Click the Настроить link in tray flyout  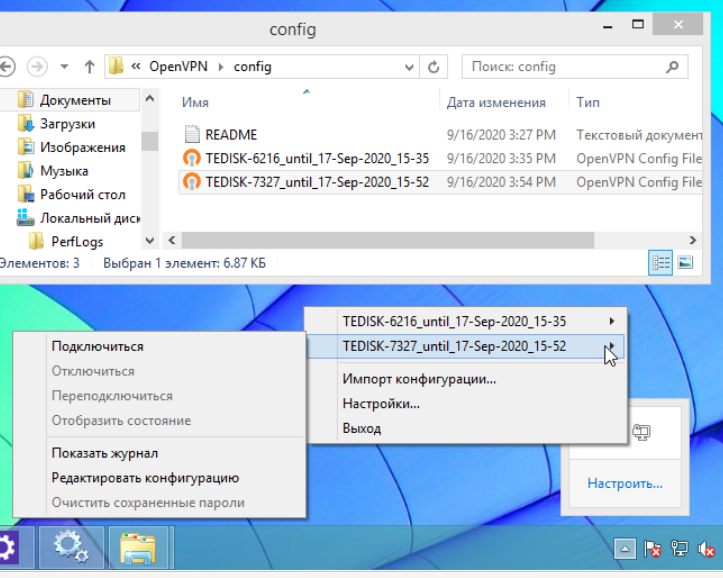click(624, 483)
